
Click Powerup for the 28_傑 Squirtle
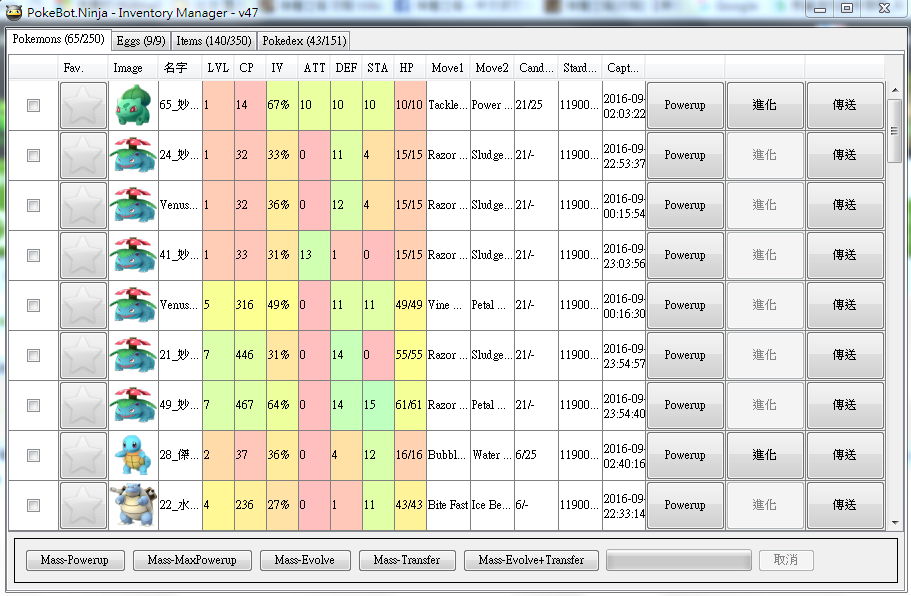[x=685, y=455]
